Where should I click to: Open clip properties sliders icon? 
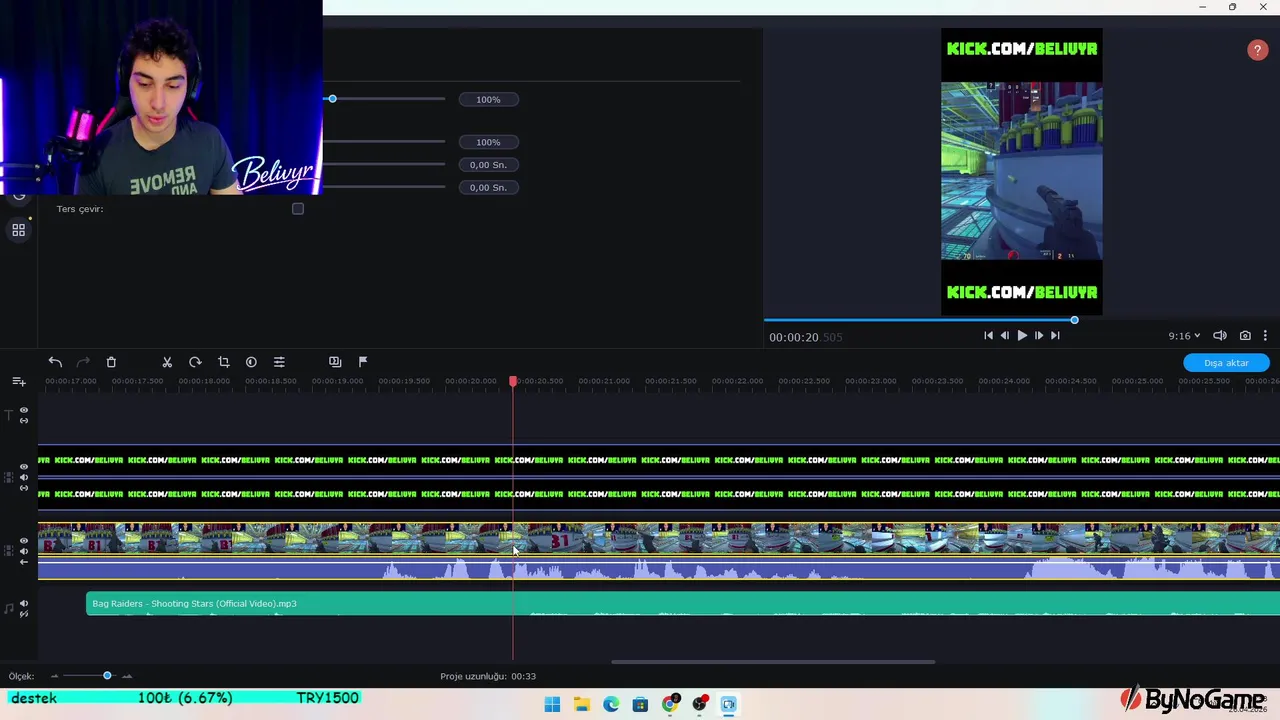point(279,362)
